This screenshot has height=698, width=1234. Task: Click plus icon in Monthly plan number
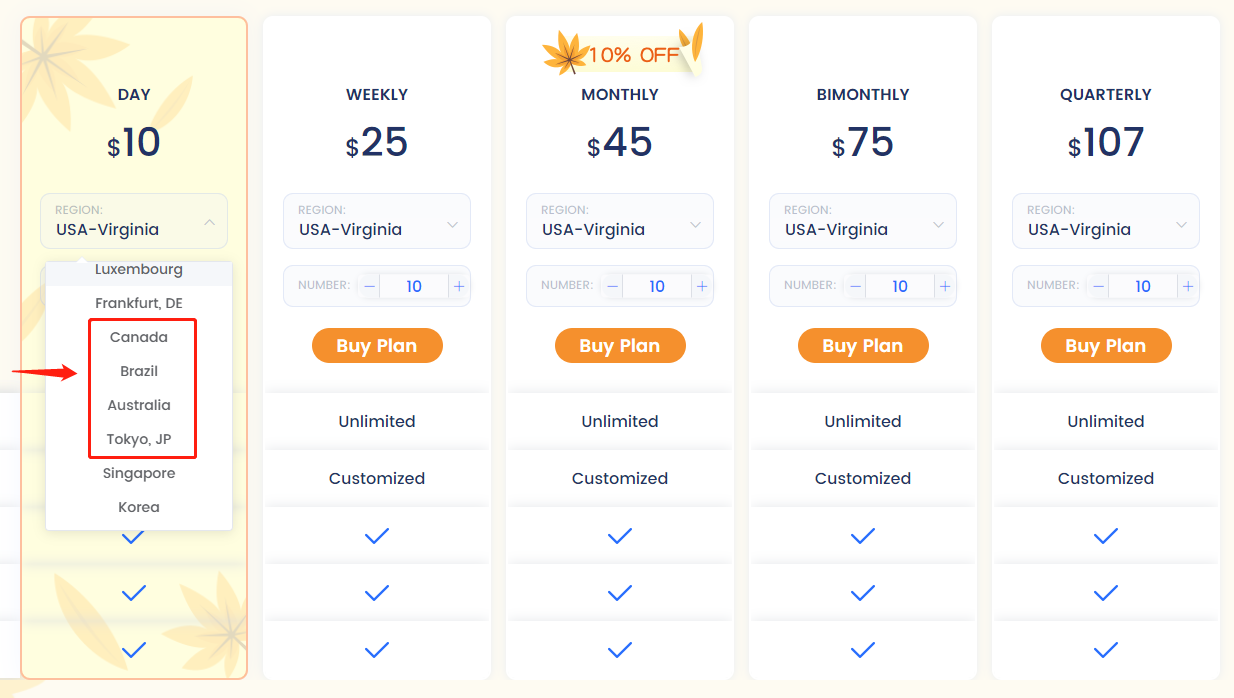(x=702, y=286)
